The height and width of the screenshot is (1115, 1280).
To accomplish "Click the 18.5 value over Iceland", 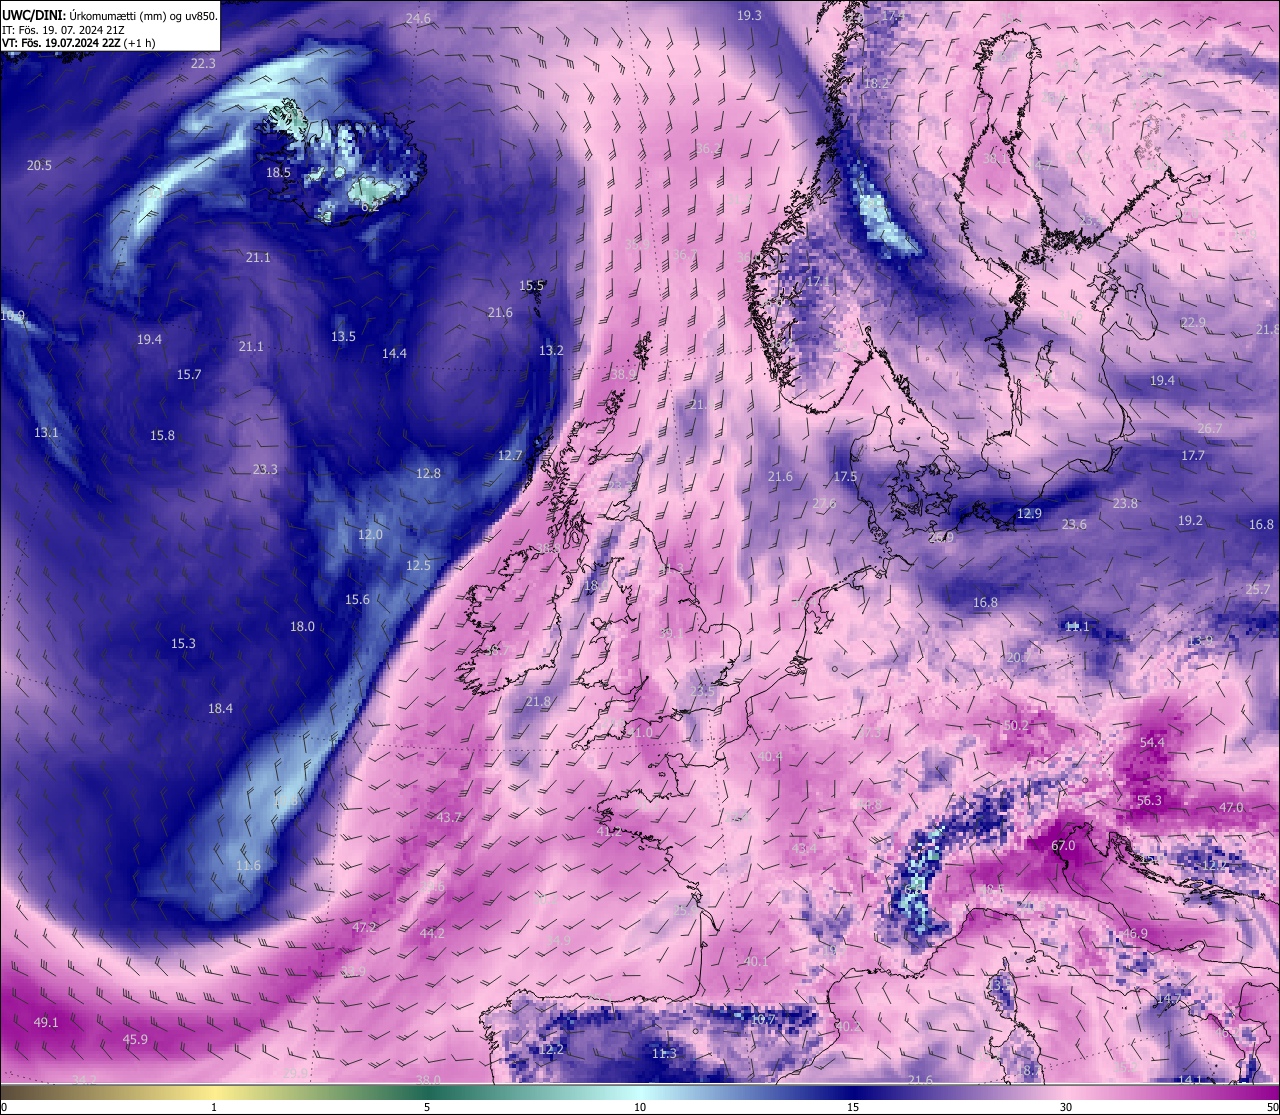I will (278, 173).
